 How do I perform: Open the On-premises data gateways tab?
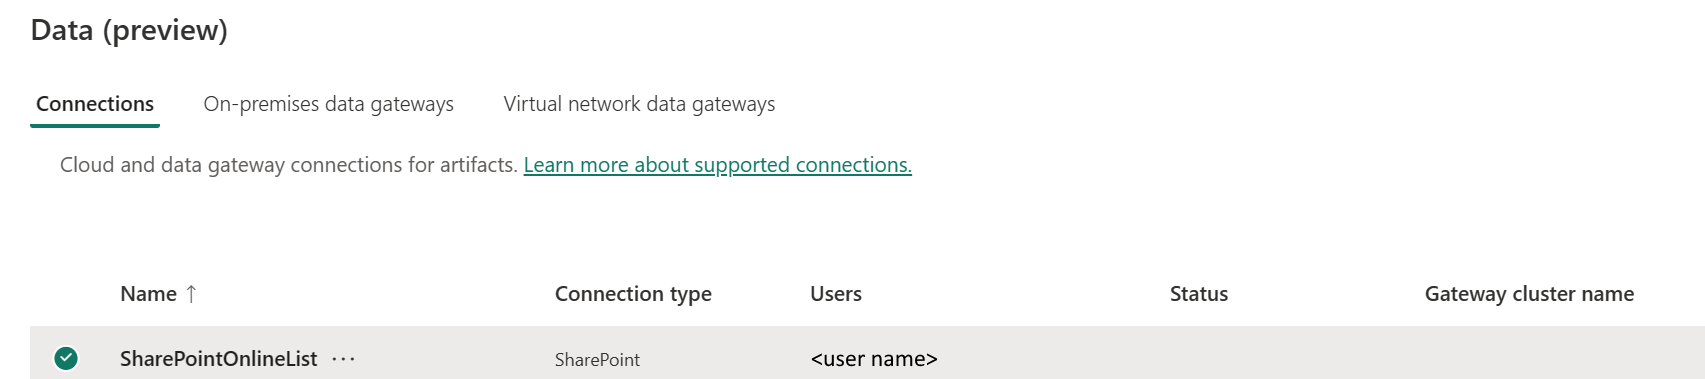click(x=328, y=104)
